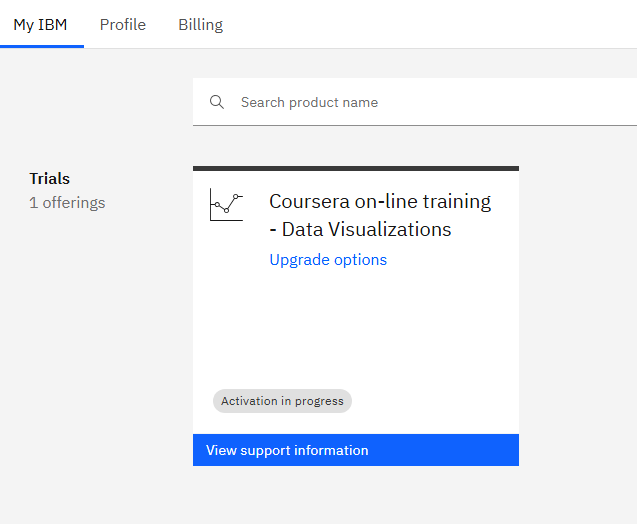Click the Trials section heading
The width and height of the screenshot is (637, 524).
point(50,179)
